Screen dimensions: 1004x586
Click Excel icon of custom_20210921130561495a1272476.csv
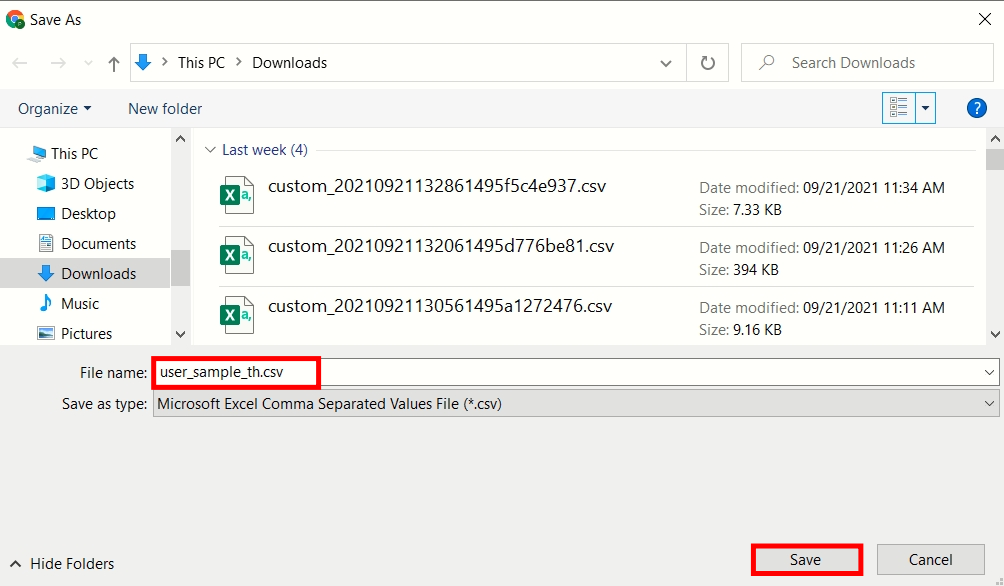[x=237, y=314]
